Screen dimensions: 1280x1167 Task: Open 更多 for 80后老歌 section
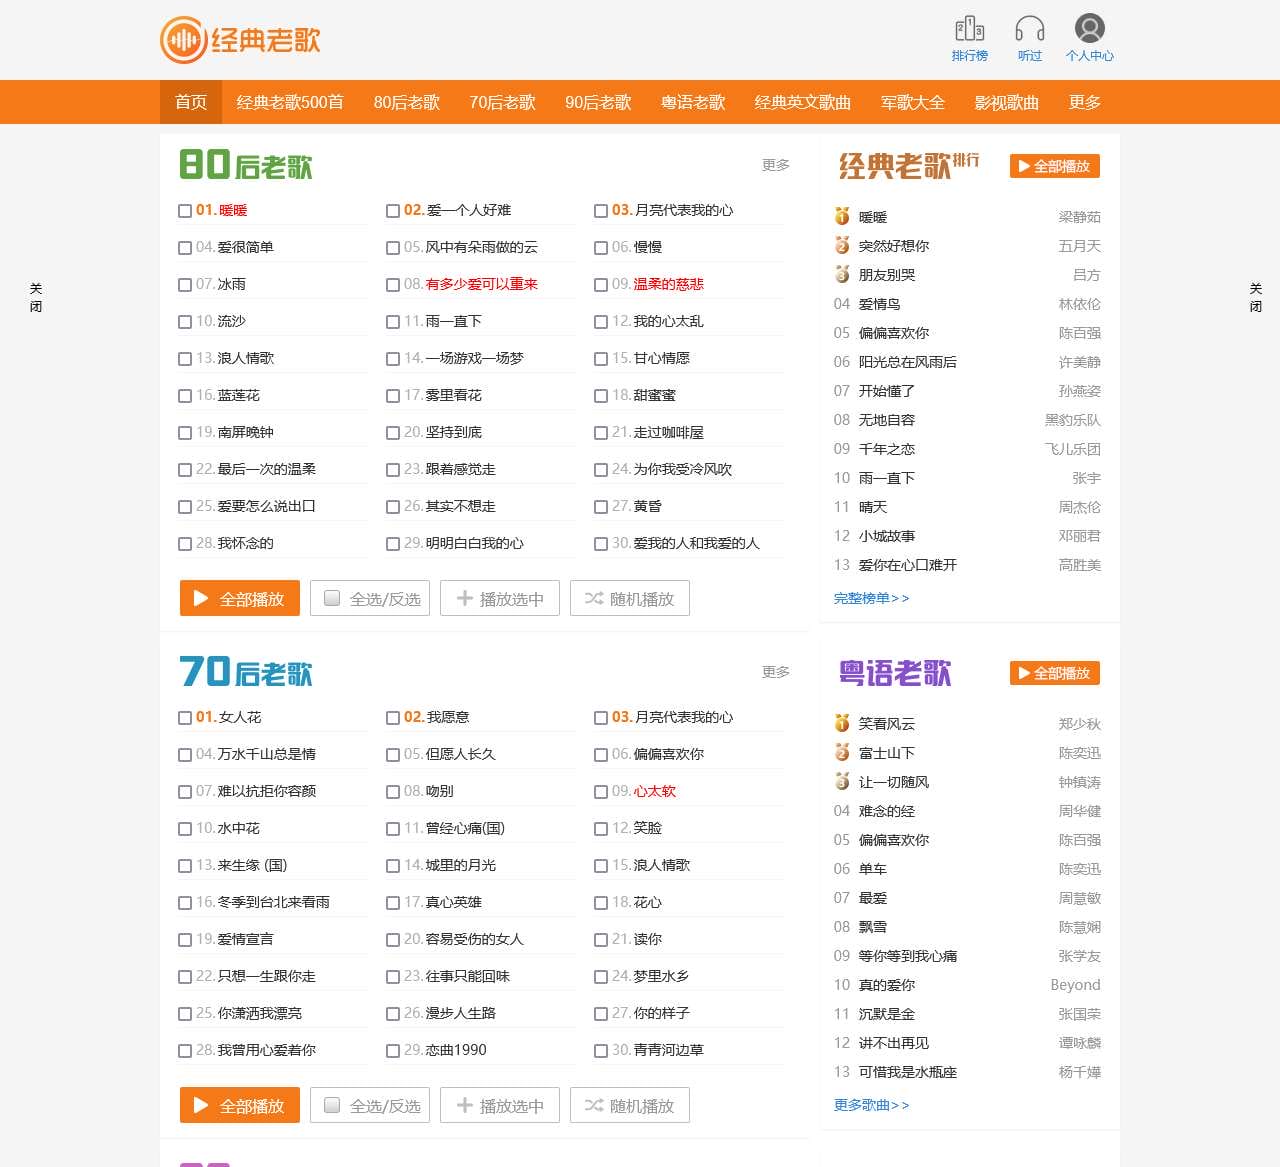[x=775, y=166]
